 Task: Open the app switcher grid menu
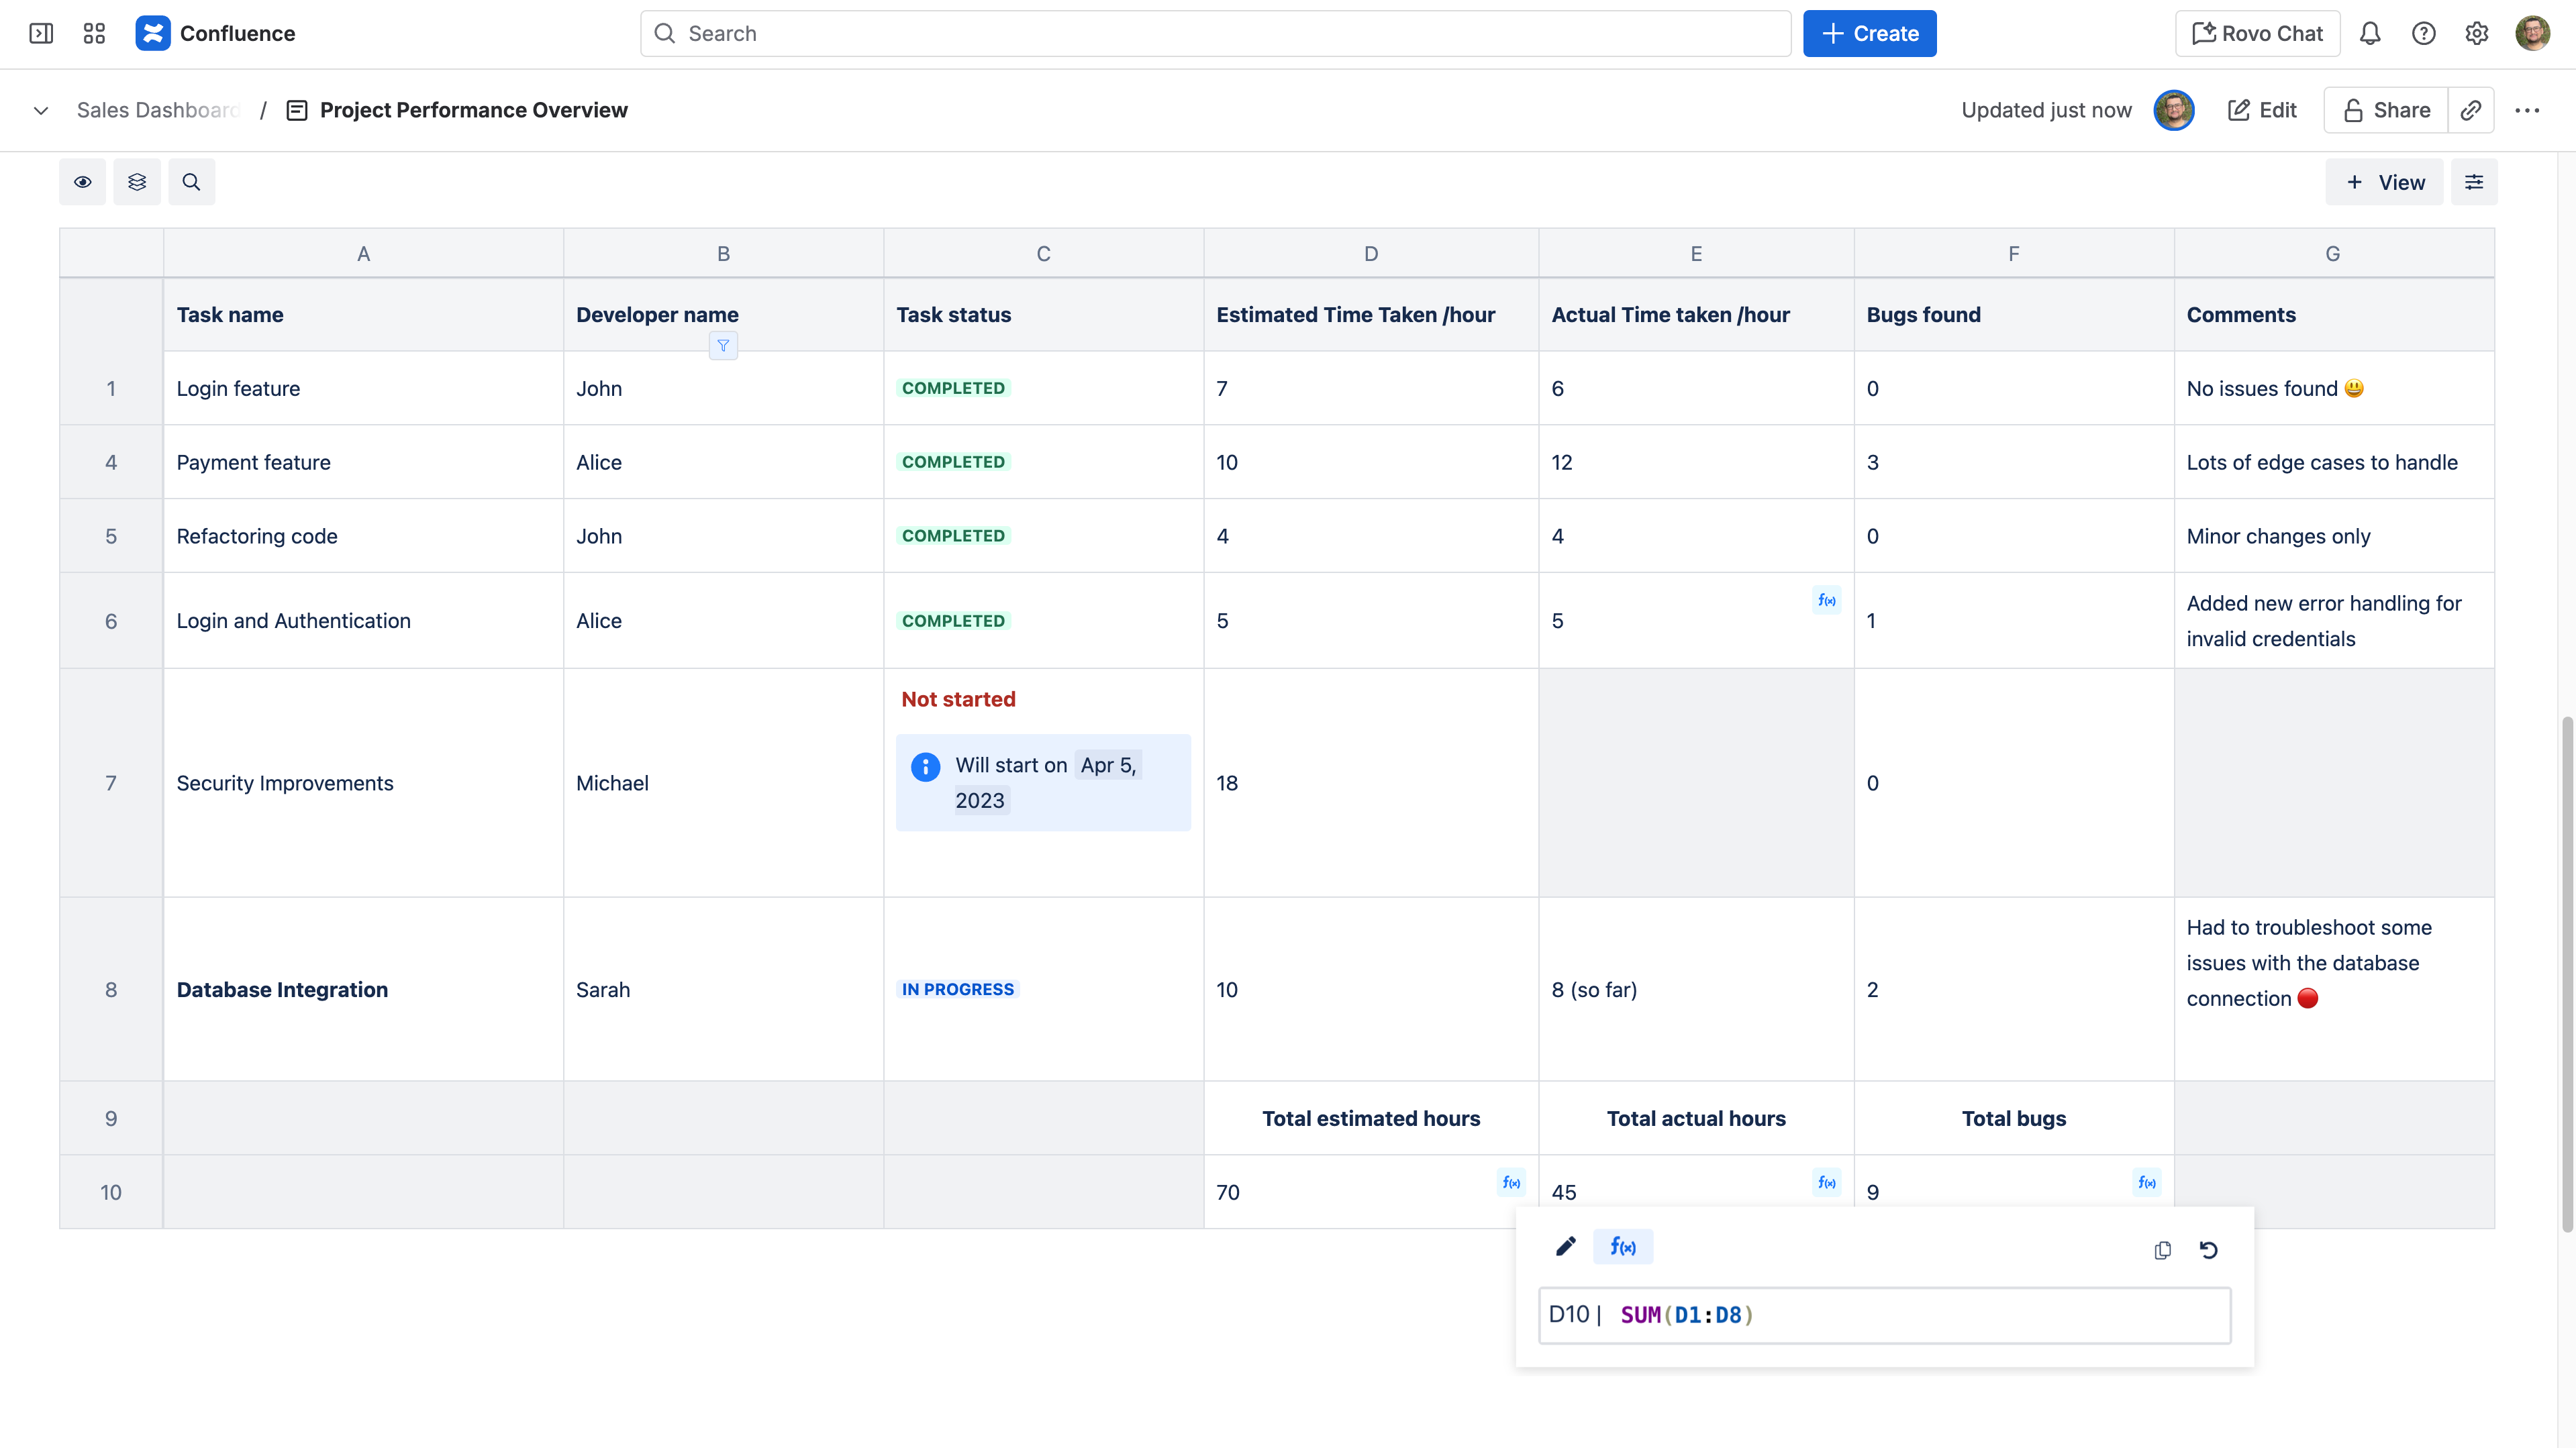coord(94,34)
